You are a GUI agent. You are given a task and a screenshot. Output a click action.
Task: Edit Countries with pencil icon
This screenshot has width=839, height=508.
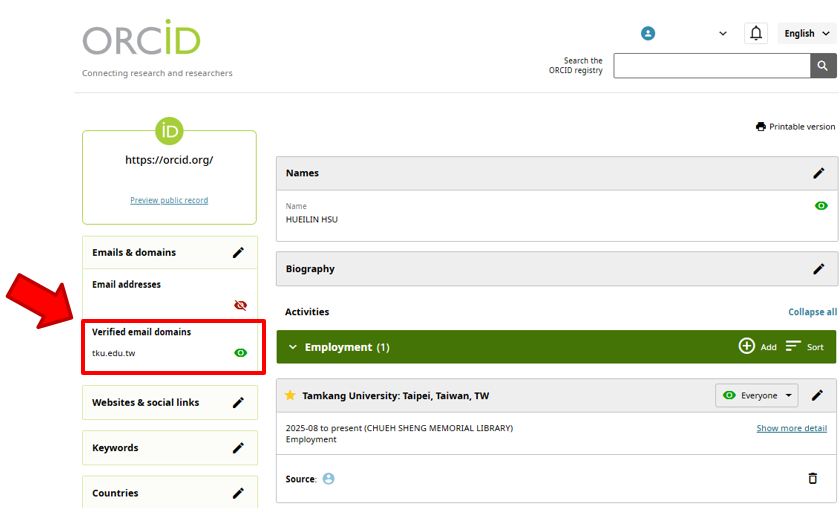click(238, 493)
